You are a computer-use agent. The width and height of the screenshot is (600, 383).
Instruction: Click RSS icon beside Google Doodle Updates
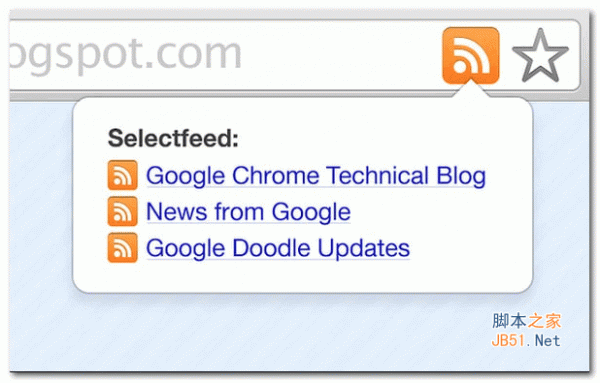(122, 248)
